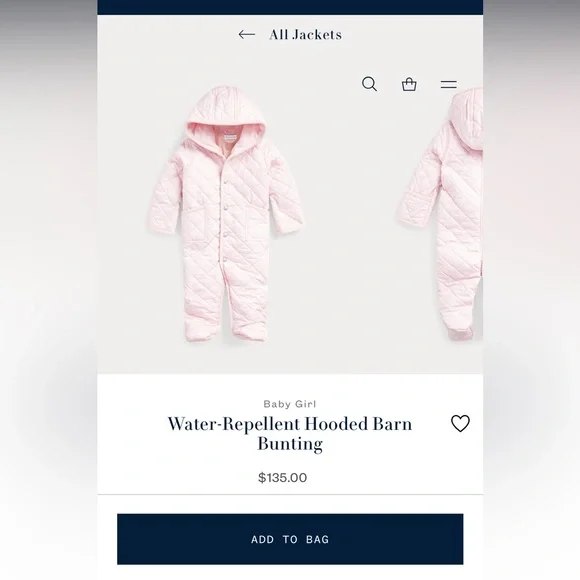580x580 pixels.
Task: Click the back arrow beside All Jackets
Action: [247, 34]
